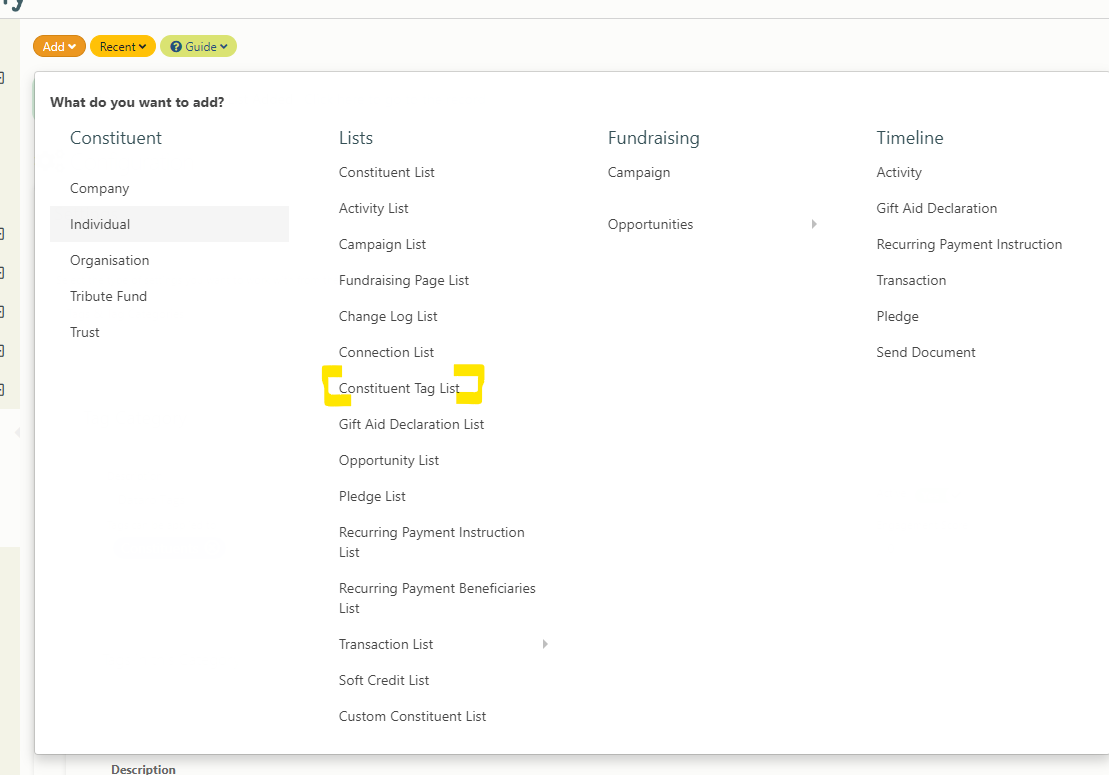Add a Campaign List

[383, 245]
